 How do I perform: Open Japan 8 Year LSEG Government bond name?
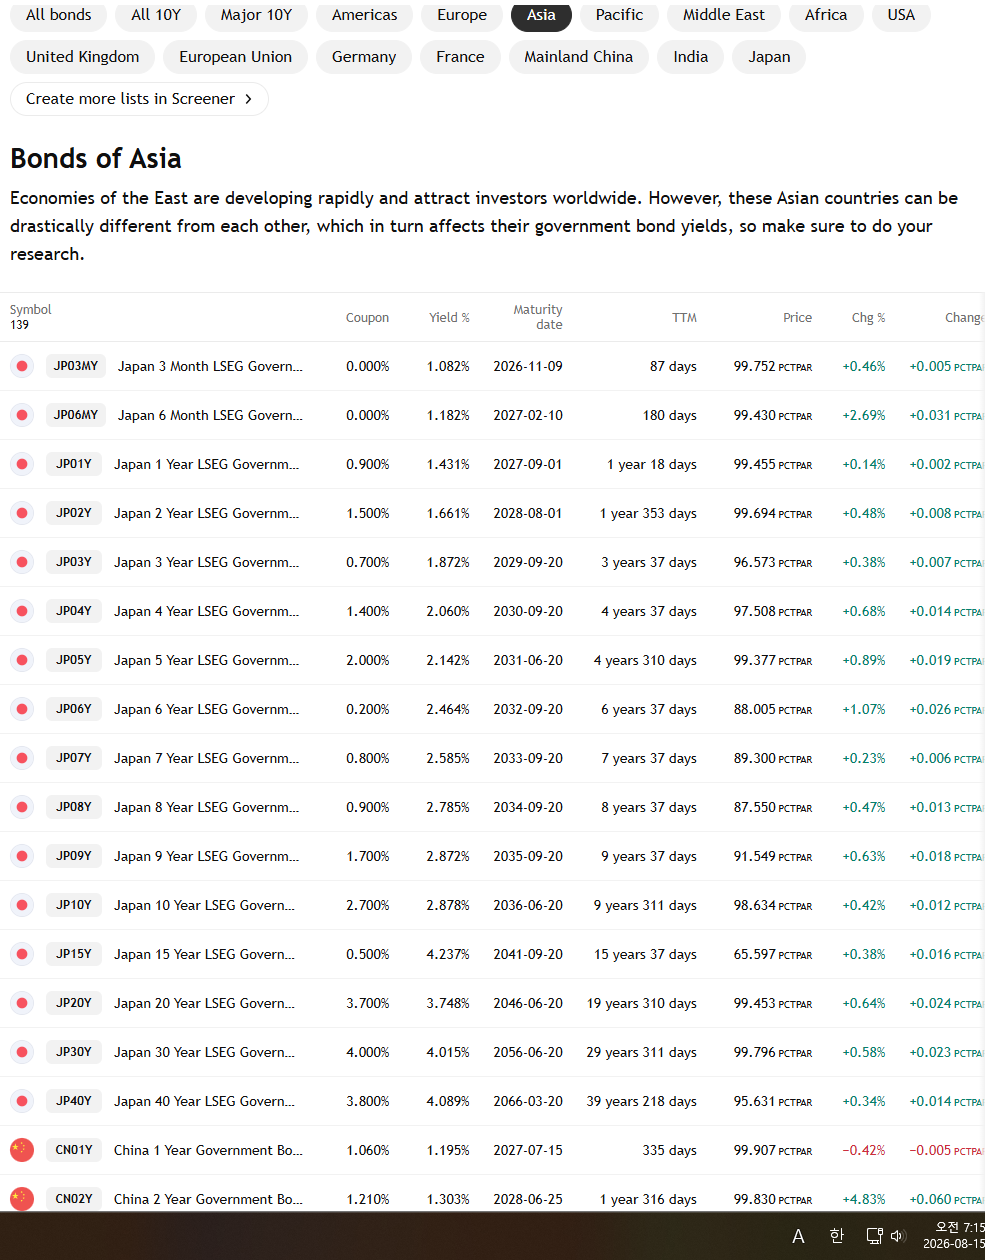click(x=206, y=807)
